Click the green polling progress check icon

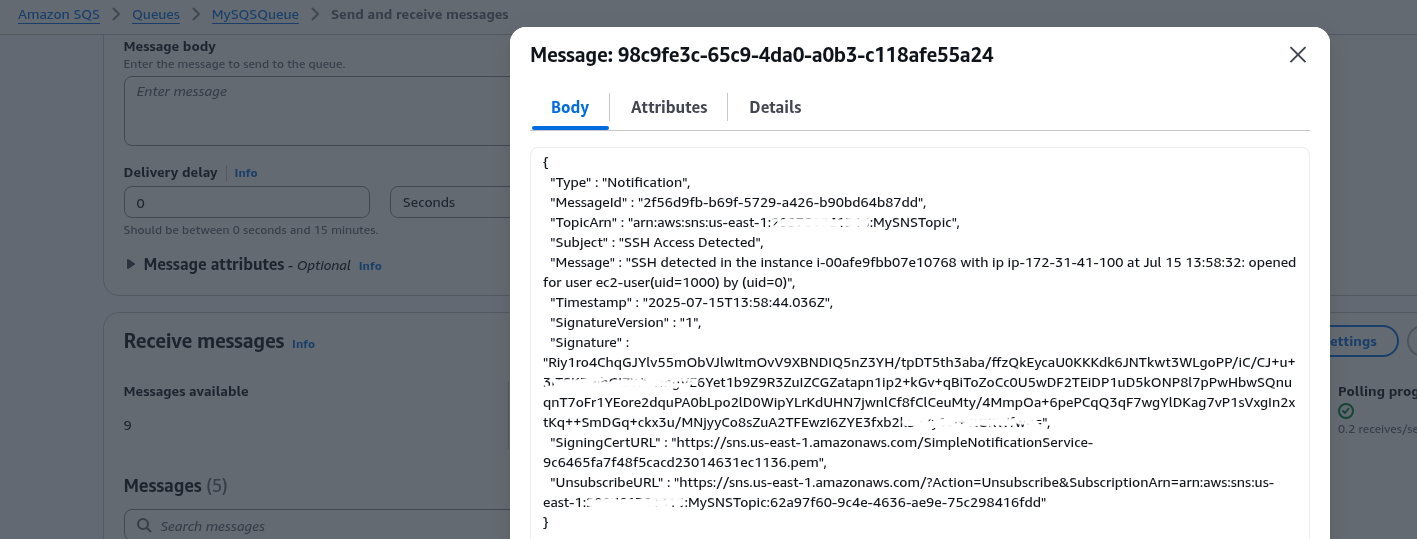(1346, 411)
